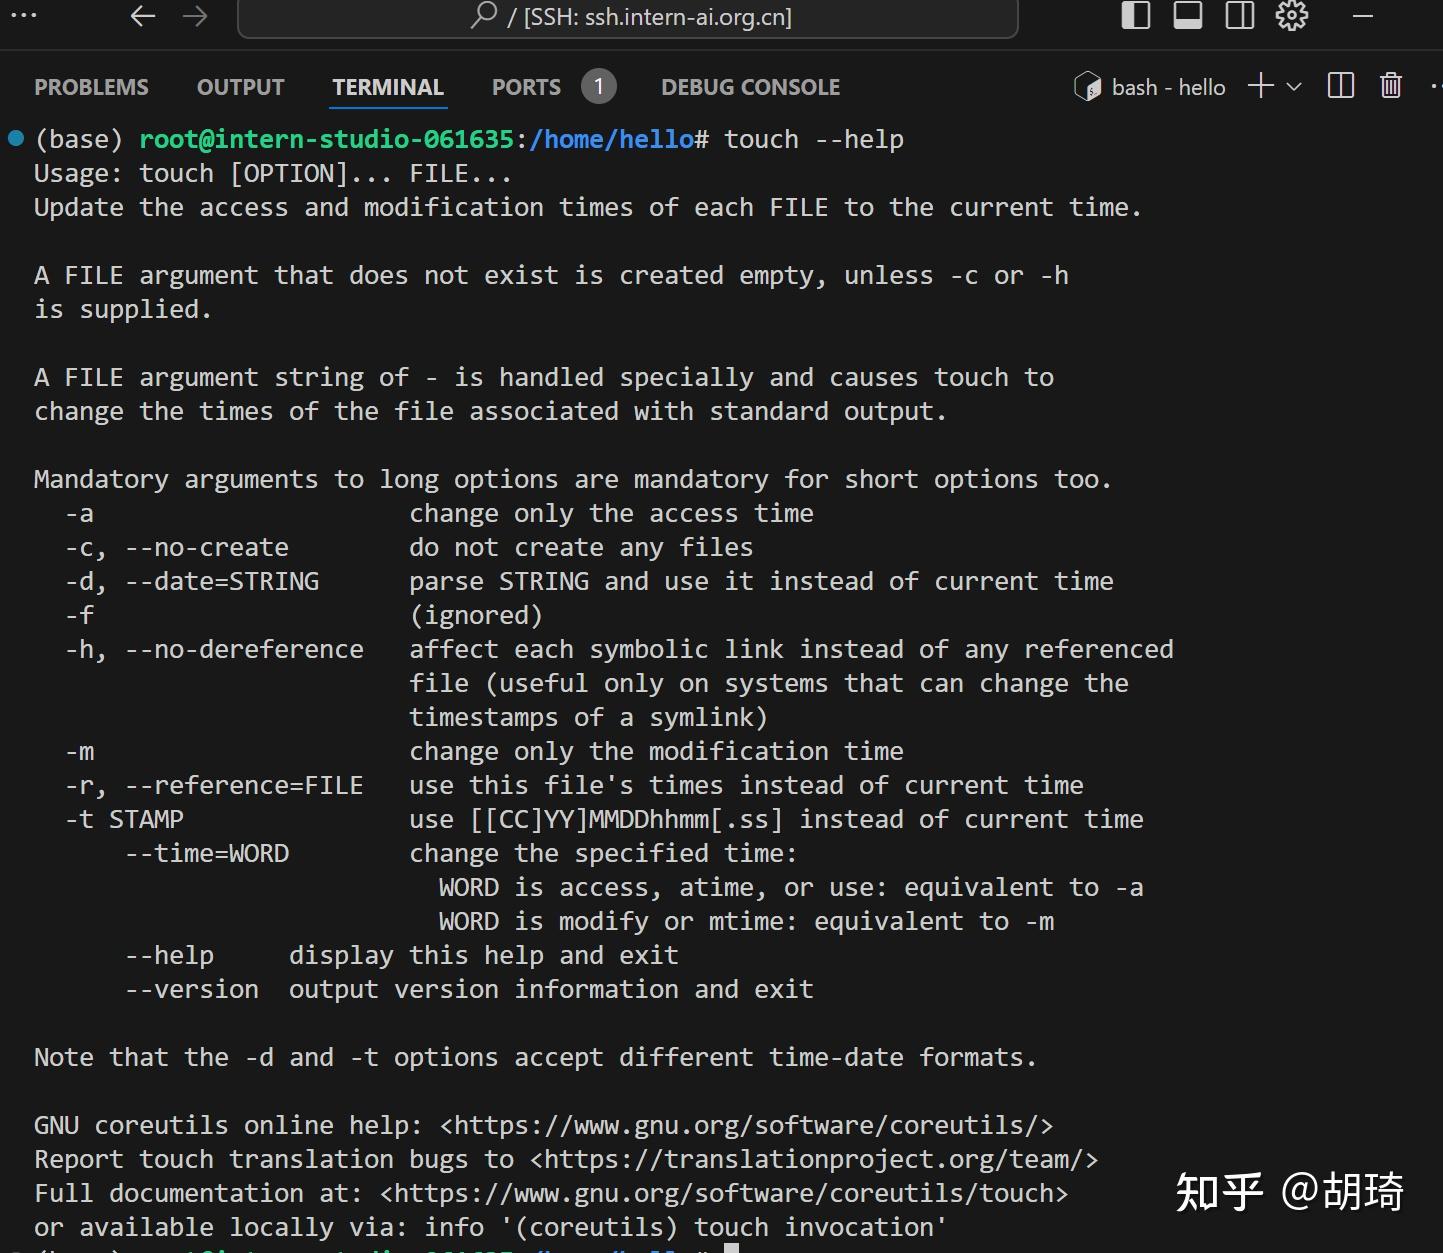The height and width of the screenshot is (1253, 1443).
Task: Click the PORTS badge showing 1
Action: [x=599, y=87]
